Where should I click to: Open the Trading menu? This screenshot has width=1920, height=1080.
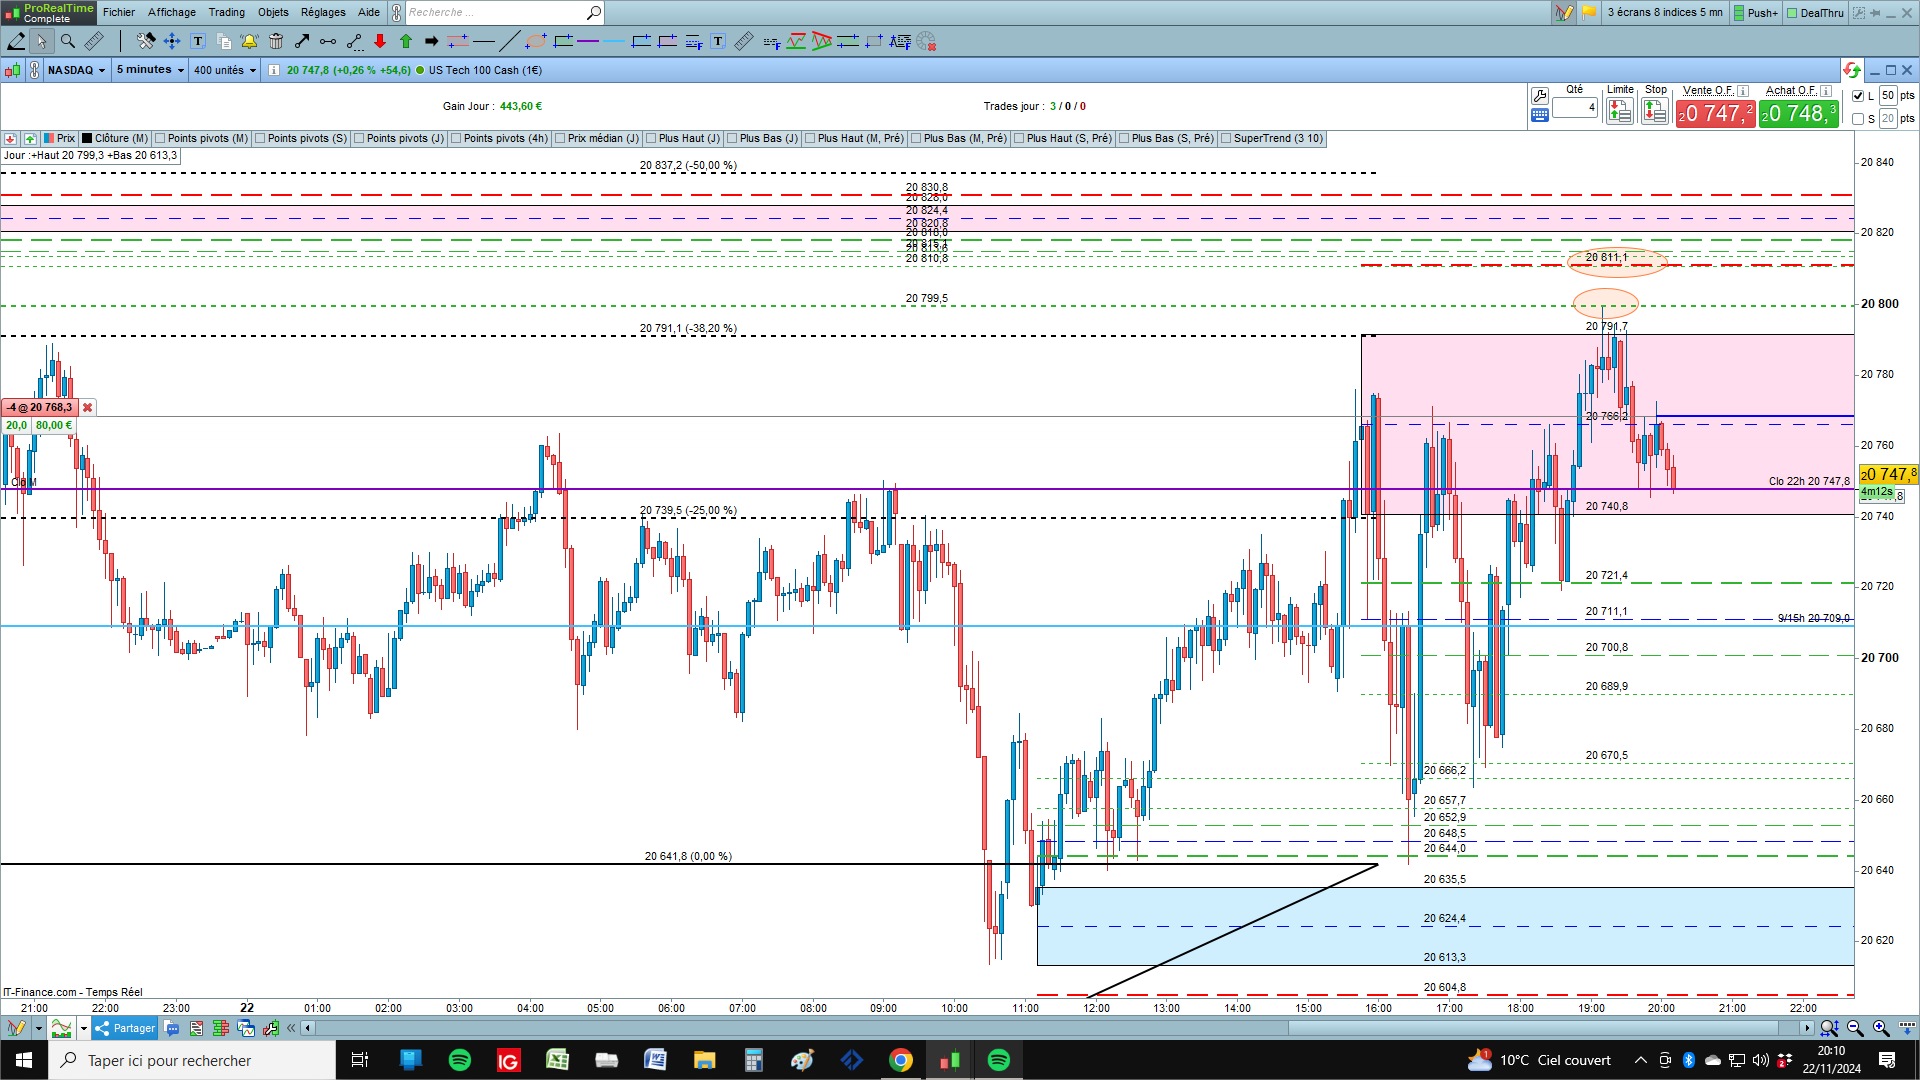point(226,12)
